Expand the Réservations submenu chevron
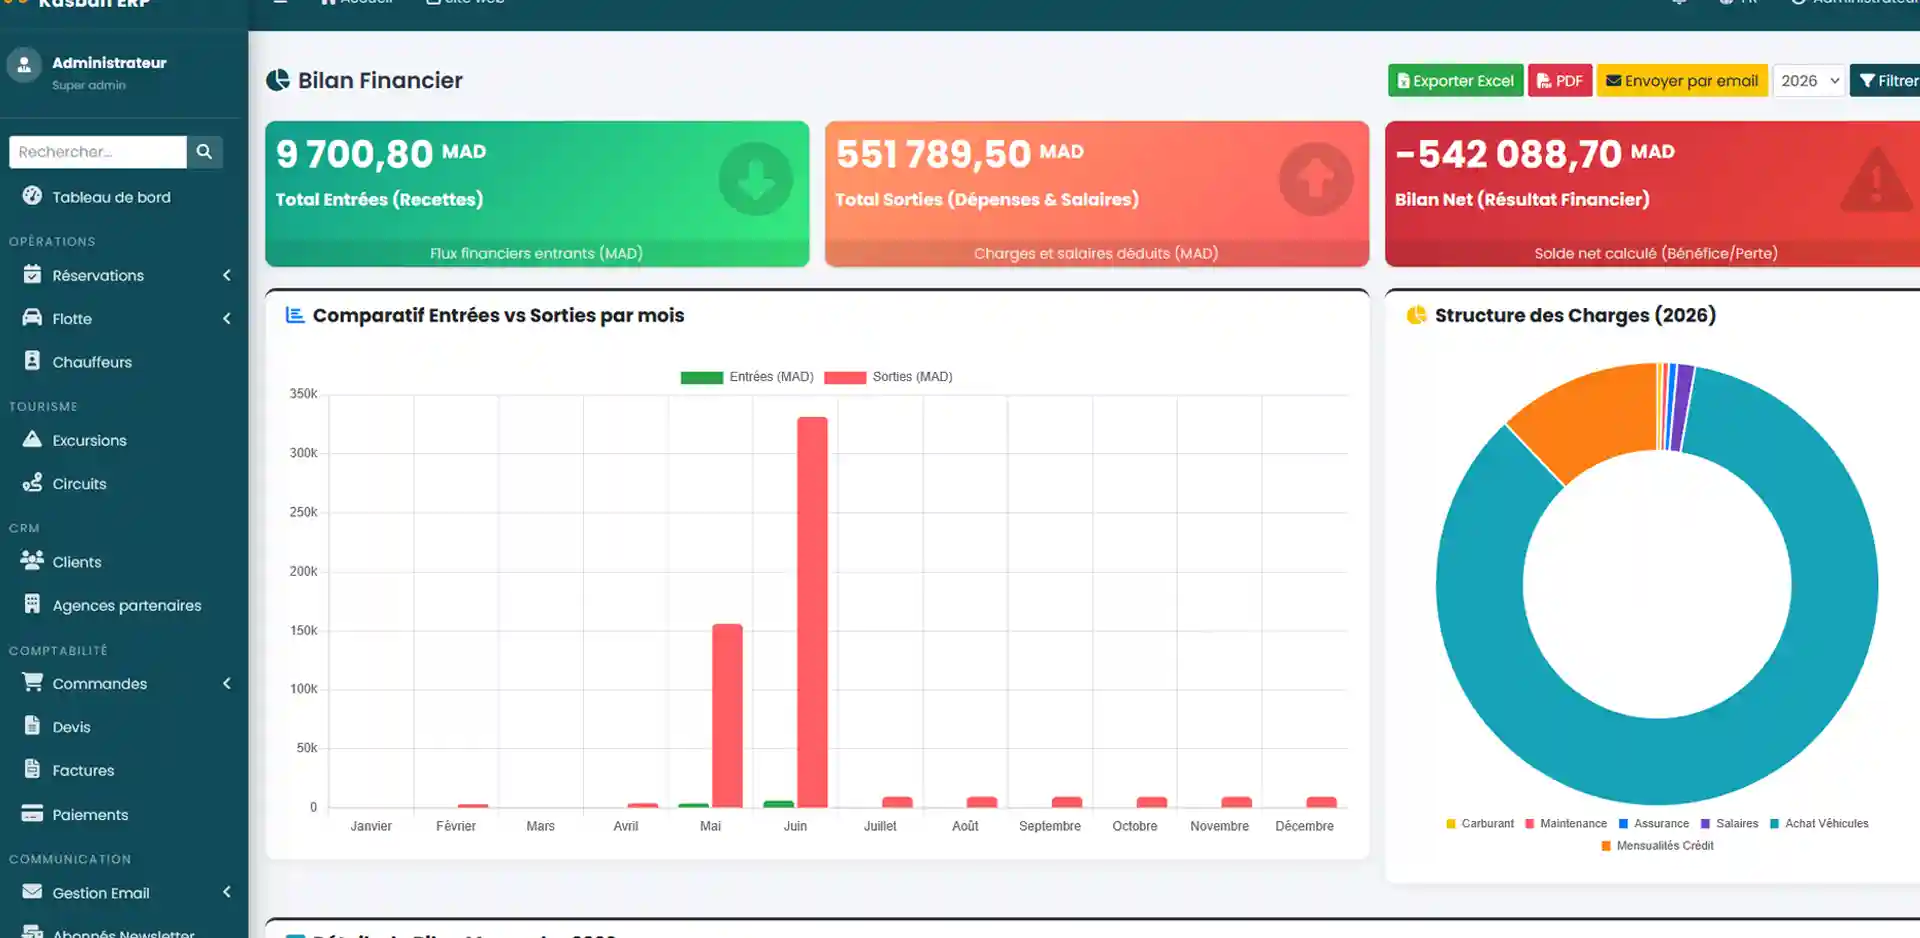 (227, 275)
